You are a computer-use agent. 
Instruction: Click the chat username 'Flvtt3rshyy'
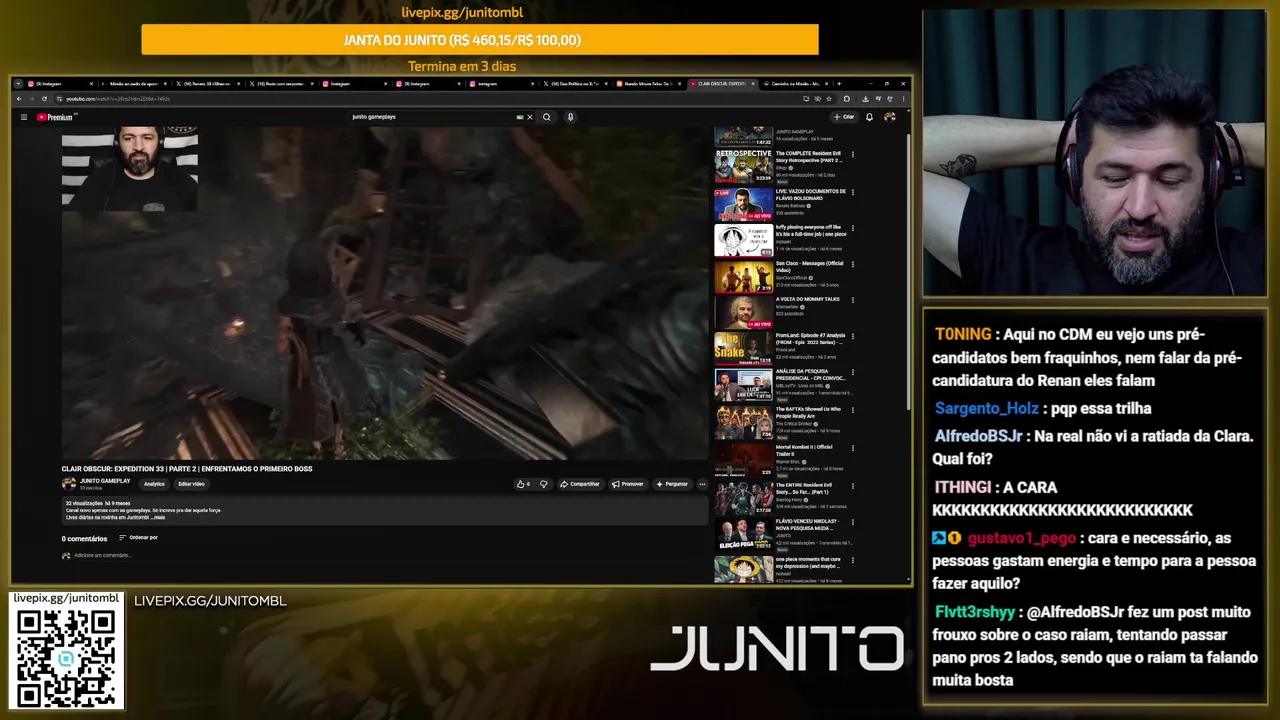(975, 612)
